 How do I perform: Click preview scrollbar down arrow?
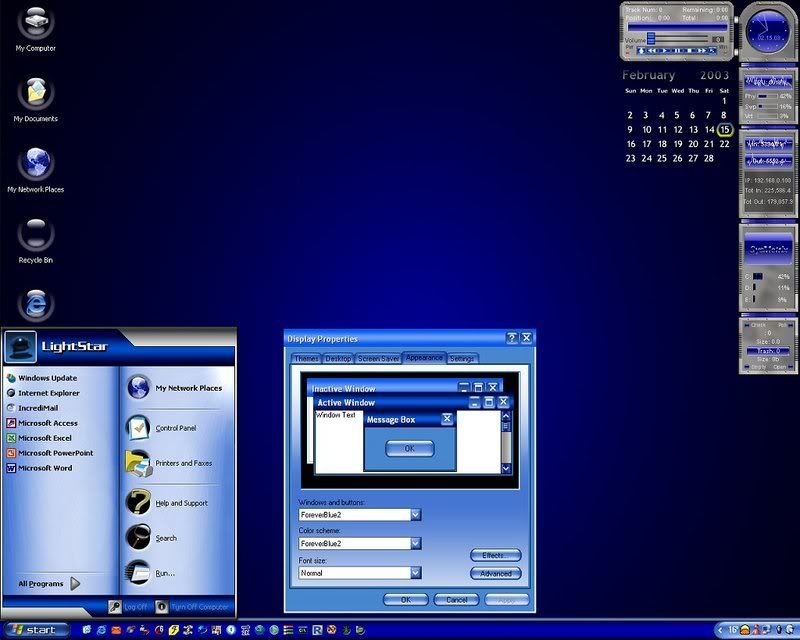(506, 467)
